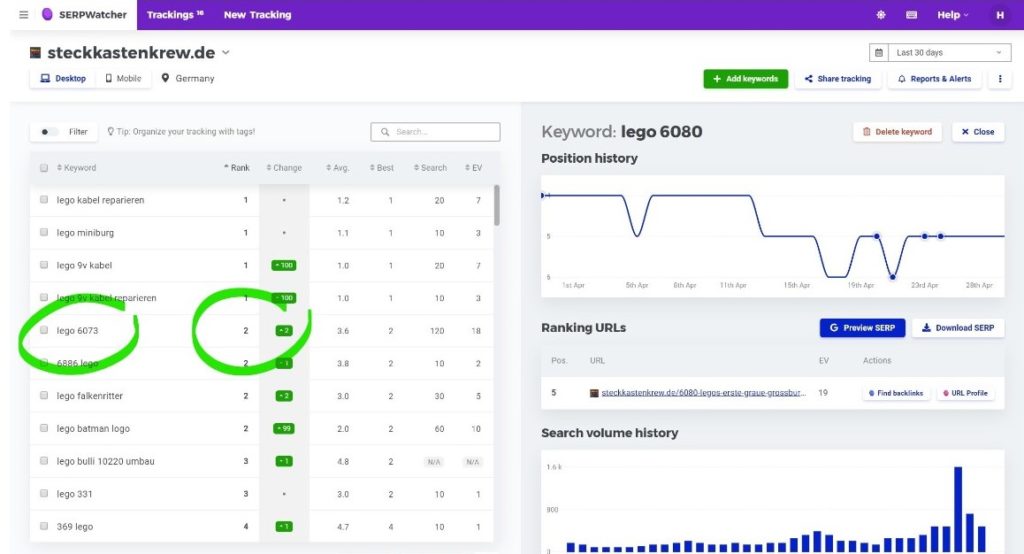The height and width of the screenshot is (554, 1024).
Task: Click the +100 badge for lego 9v kabel
Action: point(283,265)
